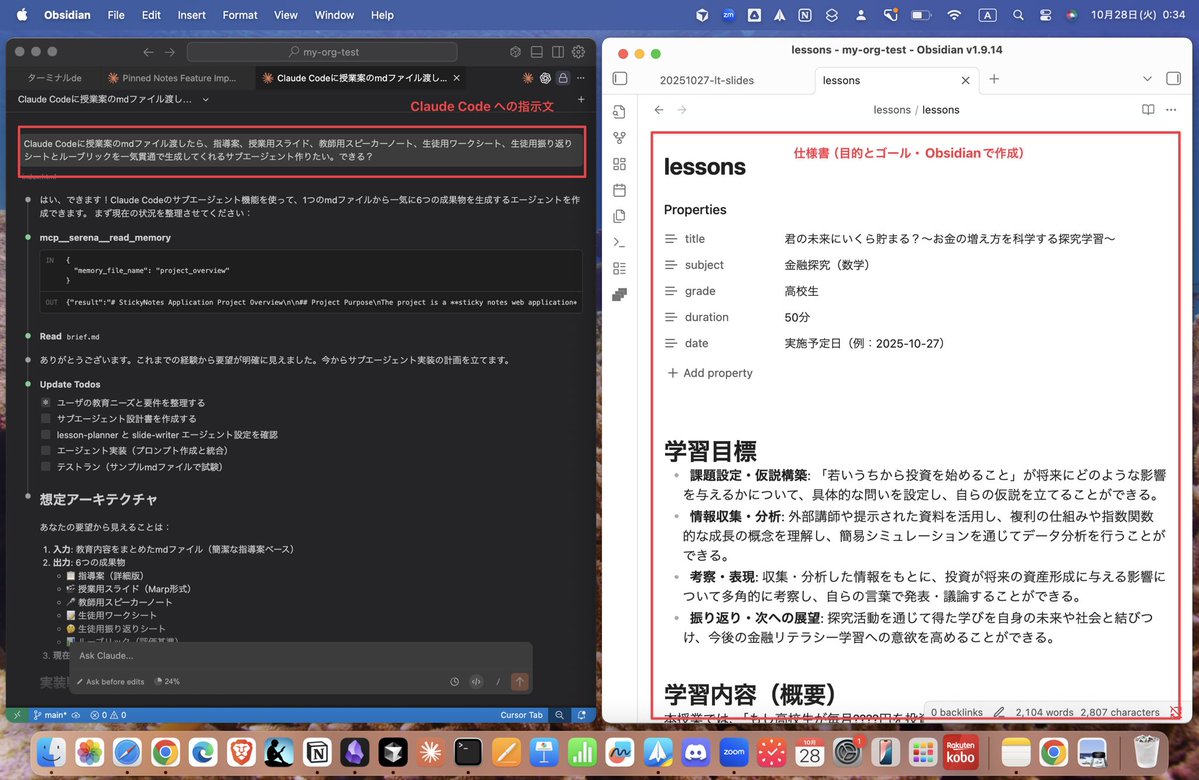Go forward in Obsidian note history

[682, 109]
